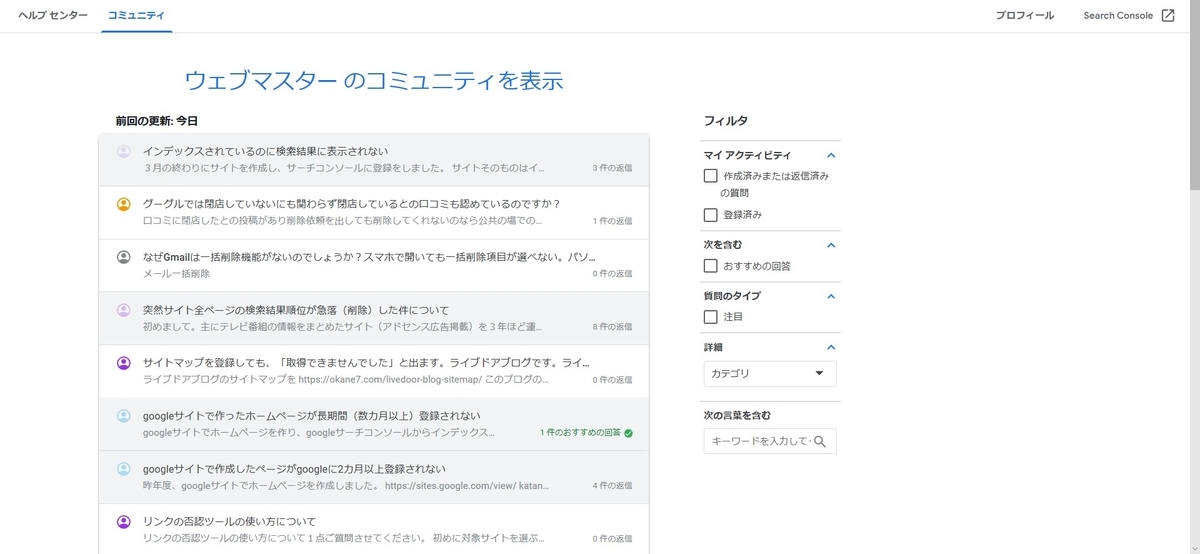Image resolution: width=1200 pixels, height=554 pixels.
Task: Open googleサイトで作ったホームページ thread
Action: [x=374, y=425]
